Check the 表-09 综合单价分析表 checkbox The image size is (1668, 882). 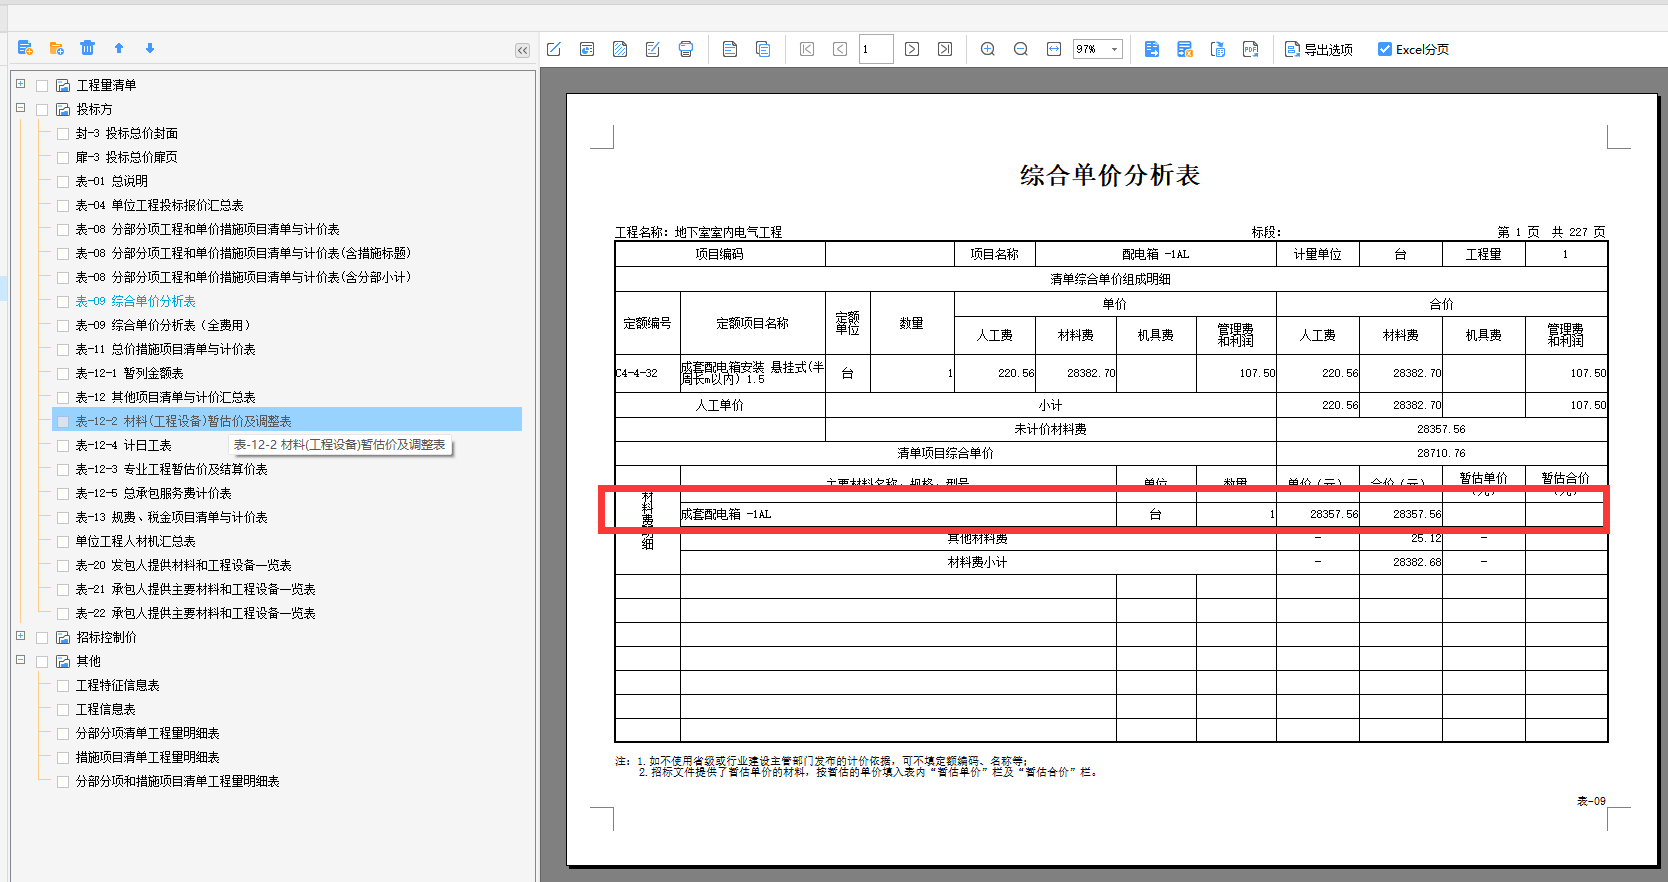coord(63,302)
